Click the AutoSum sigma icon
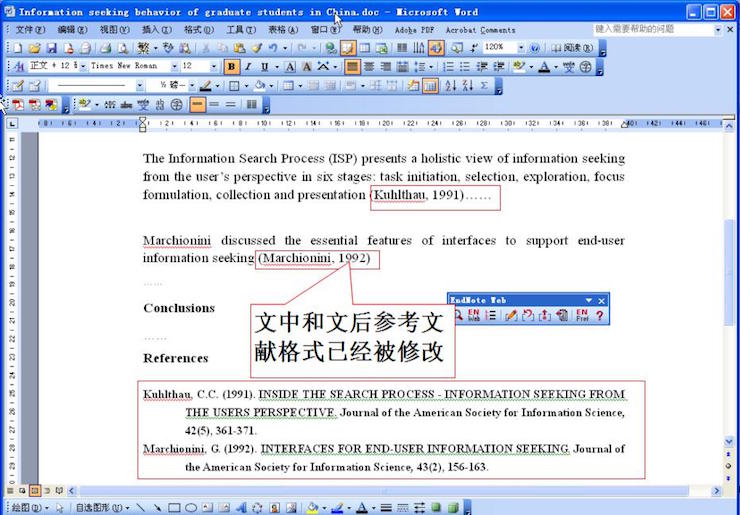 (485, 86)
